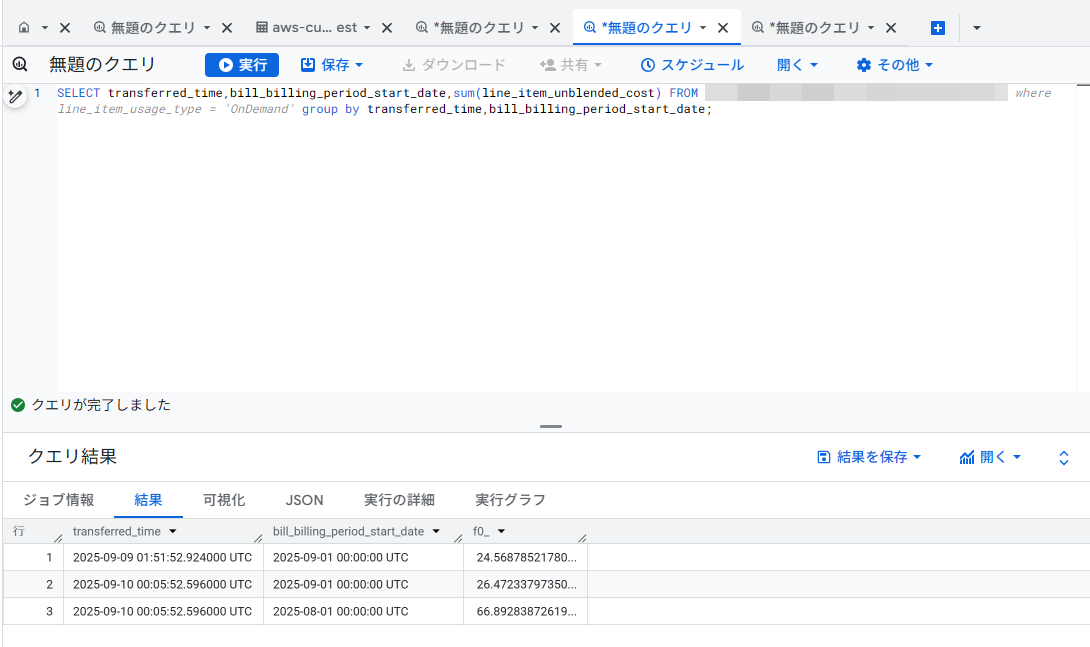This screenshot has width=1090, height=647.
Task: Switch to the ジョブ情報 tab
Action: [58, 500]
